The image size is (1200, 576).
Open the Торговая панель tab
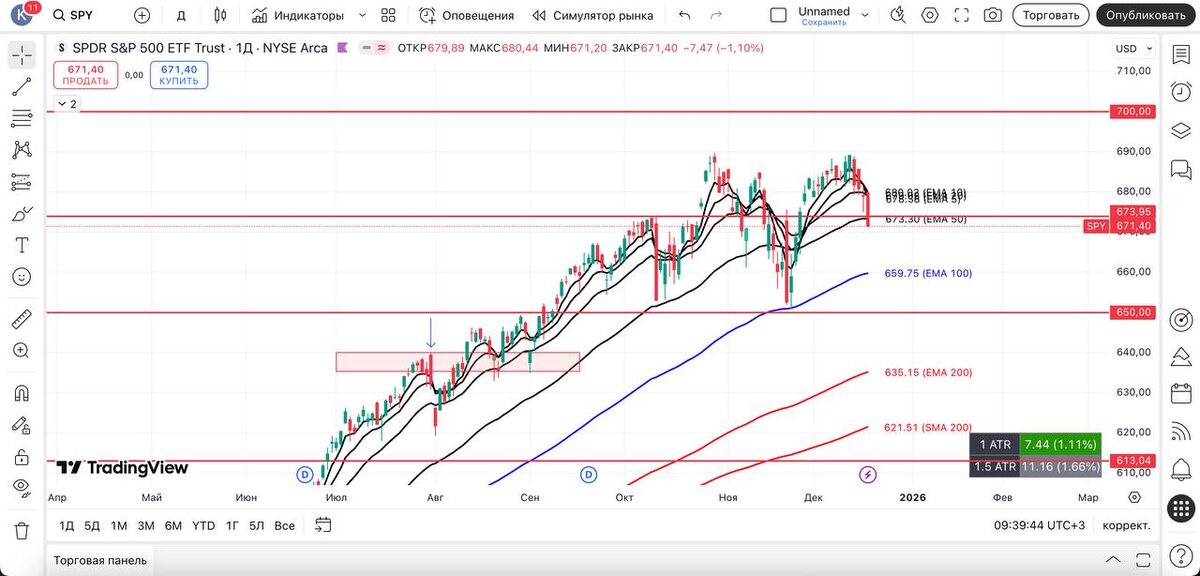pyautogui.click(x=100, y=560)
